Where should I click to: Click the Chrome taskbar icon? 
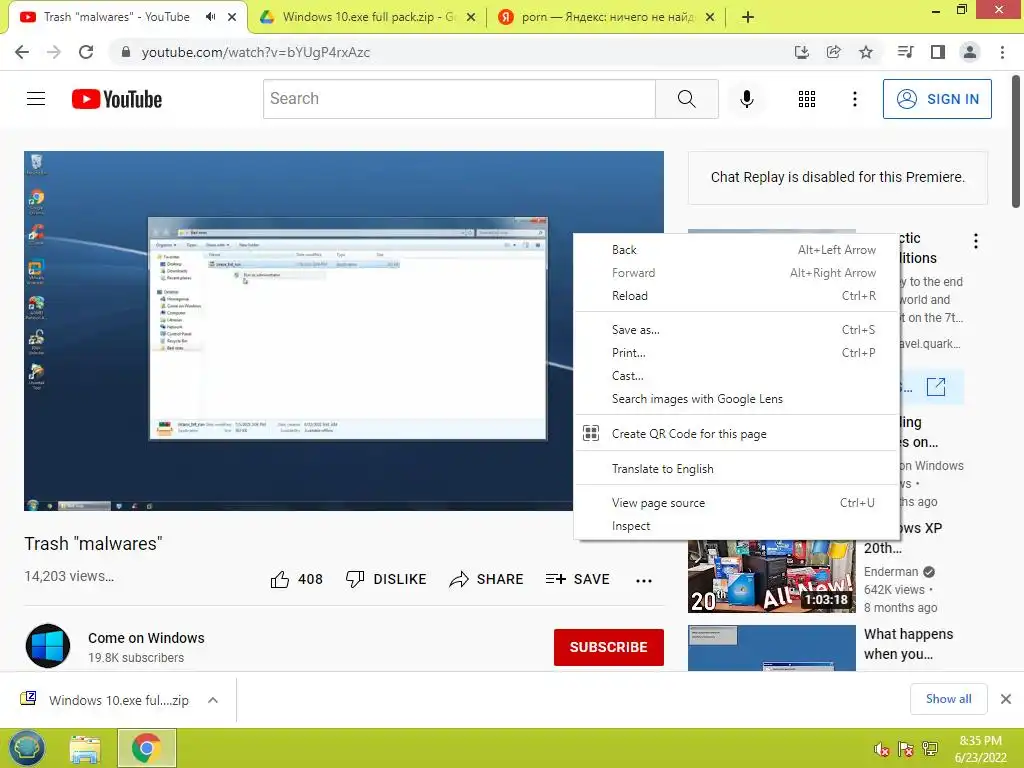(x=146, y=748)
